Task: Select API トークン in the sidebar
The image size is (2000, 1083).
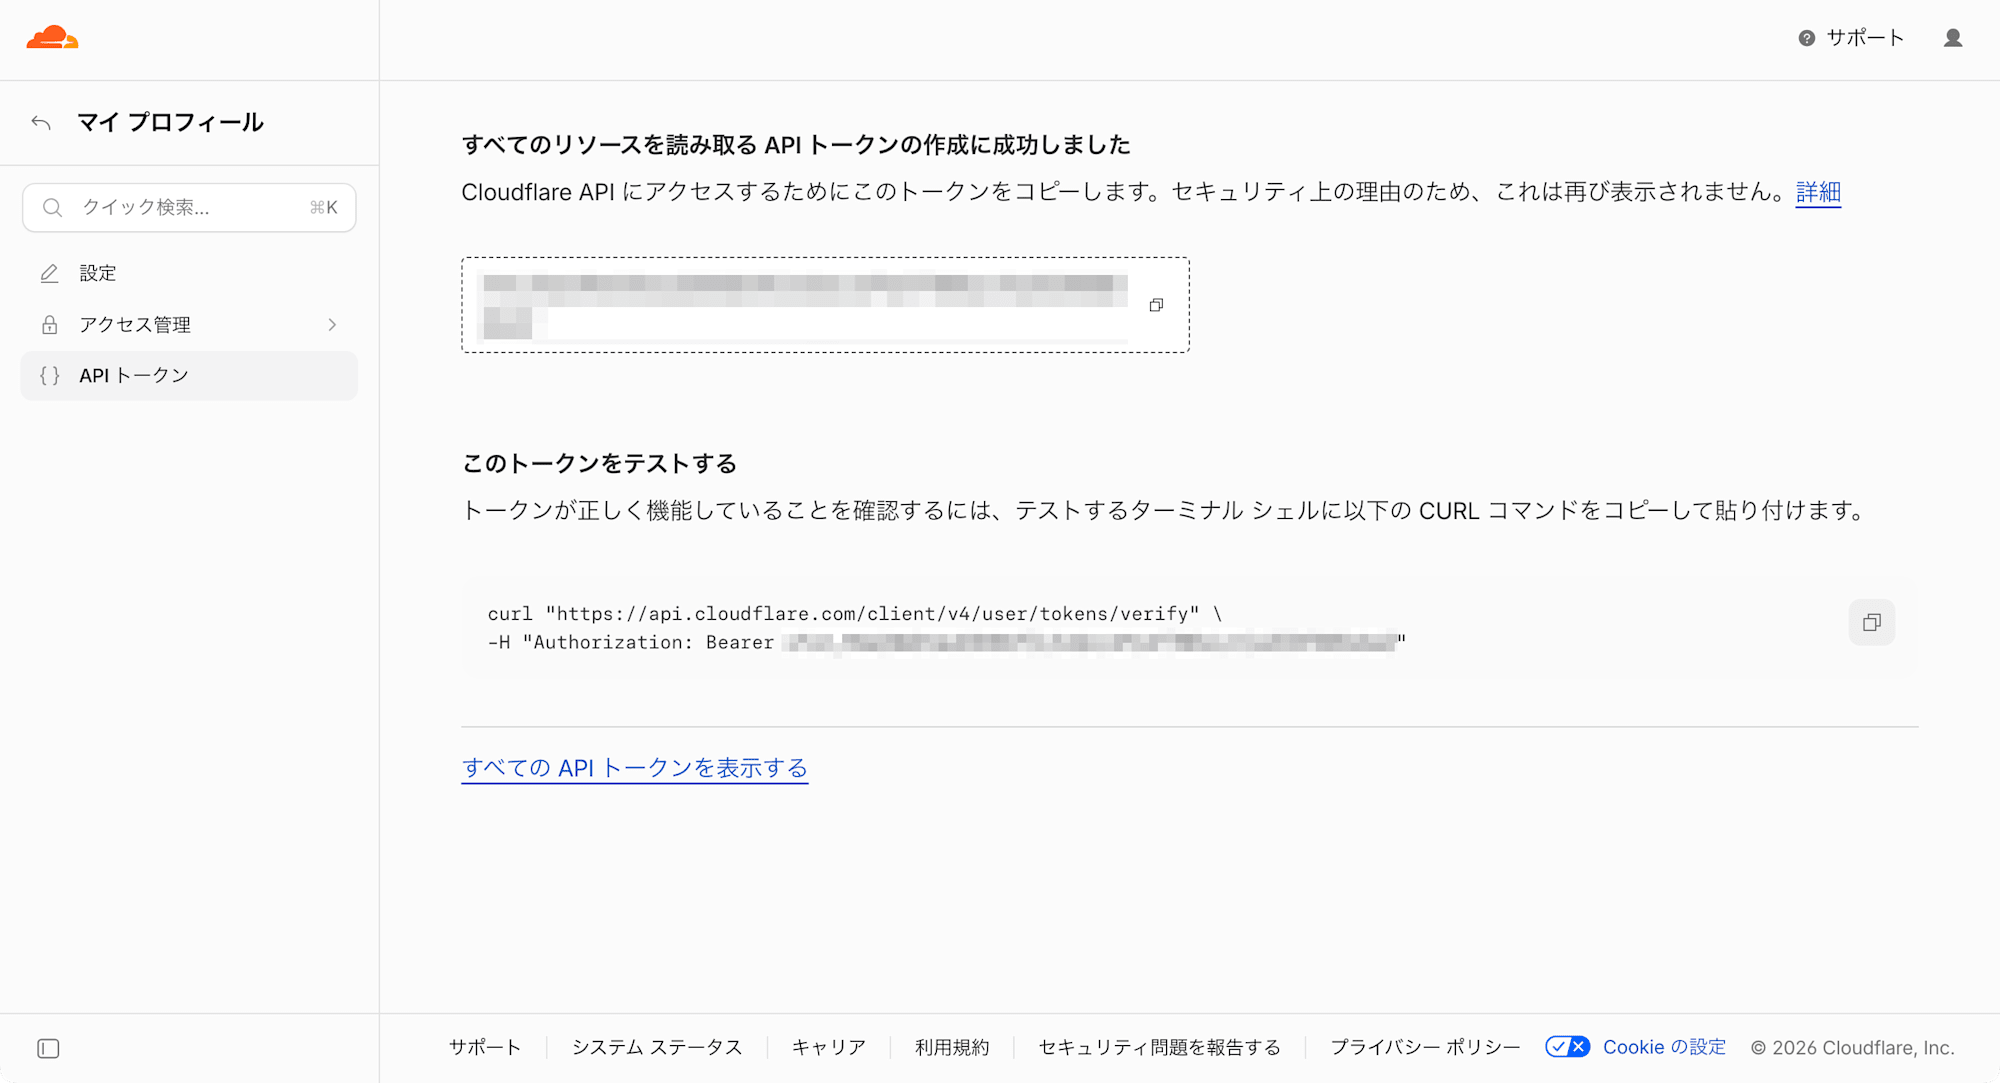Action: pos(189,376)
